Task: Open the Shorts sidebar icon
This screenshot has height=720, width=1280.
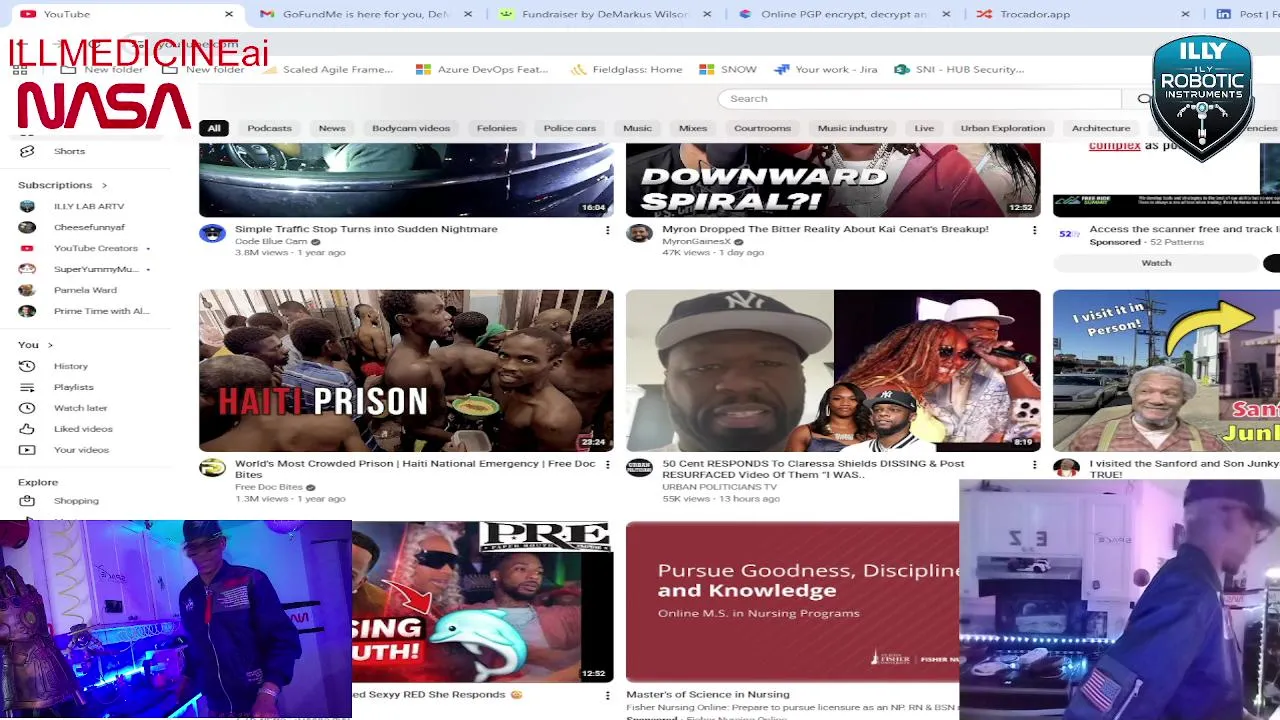Action: coord(27,151)
